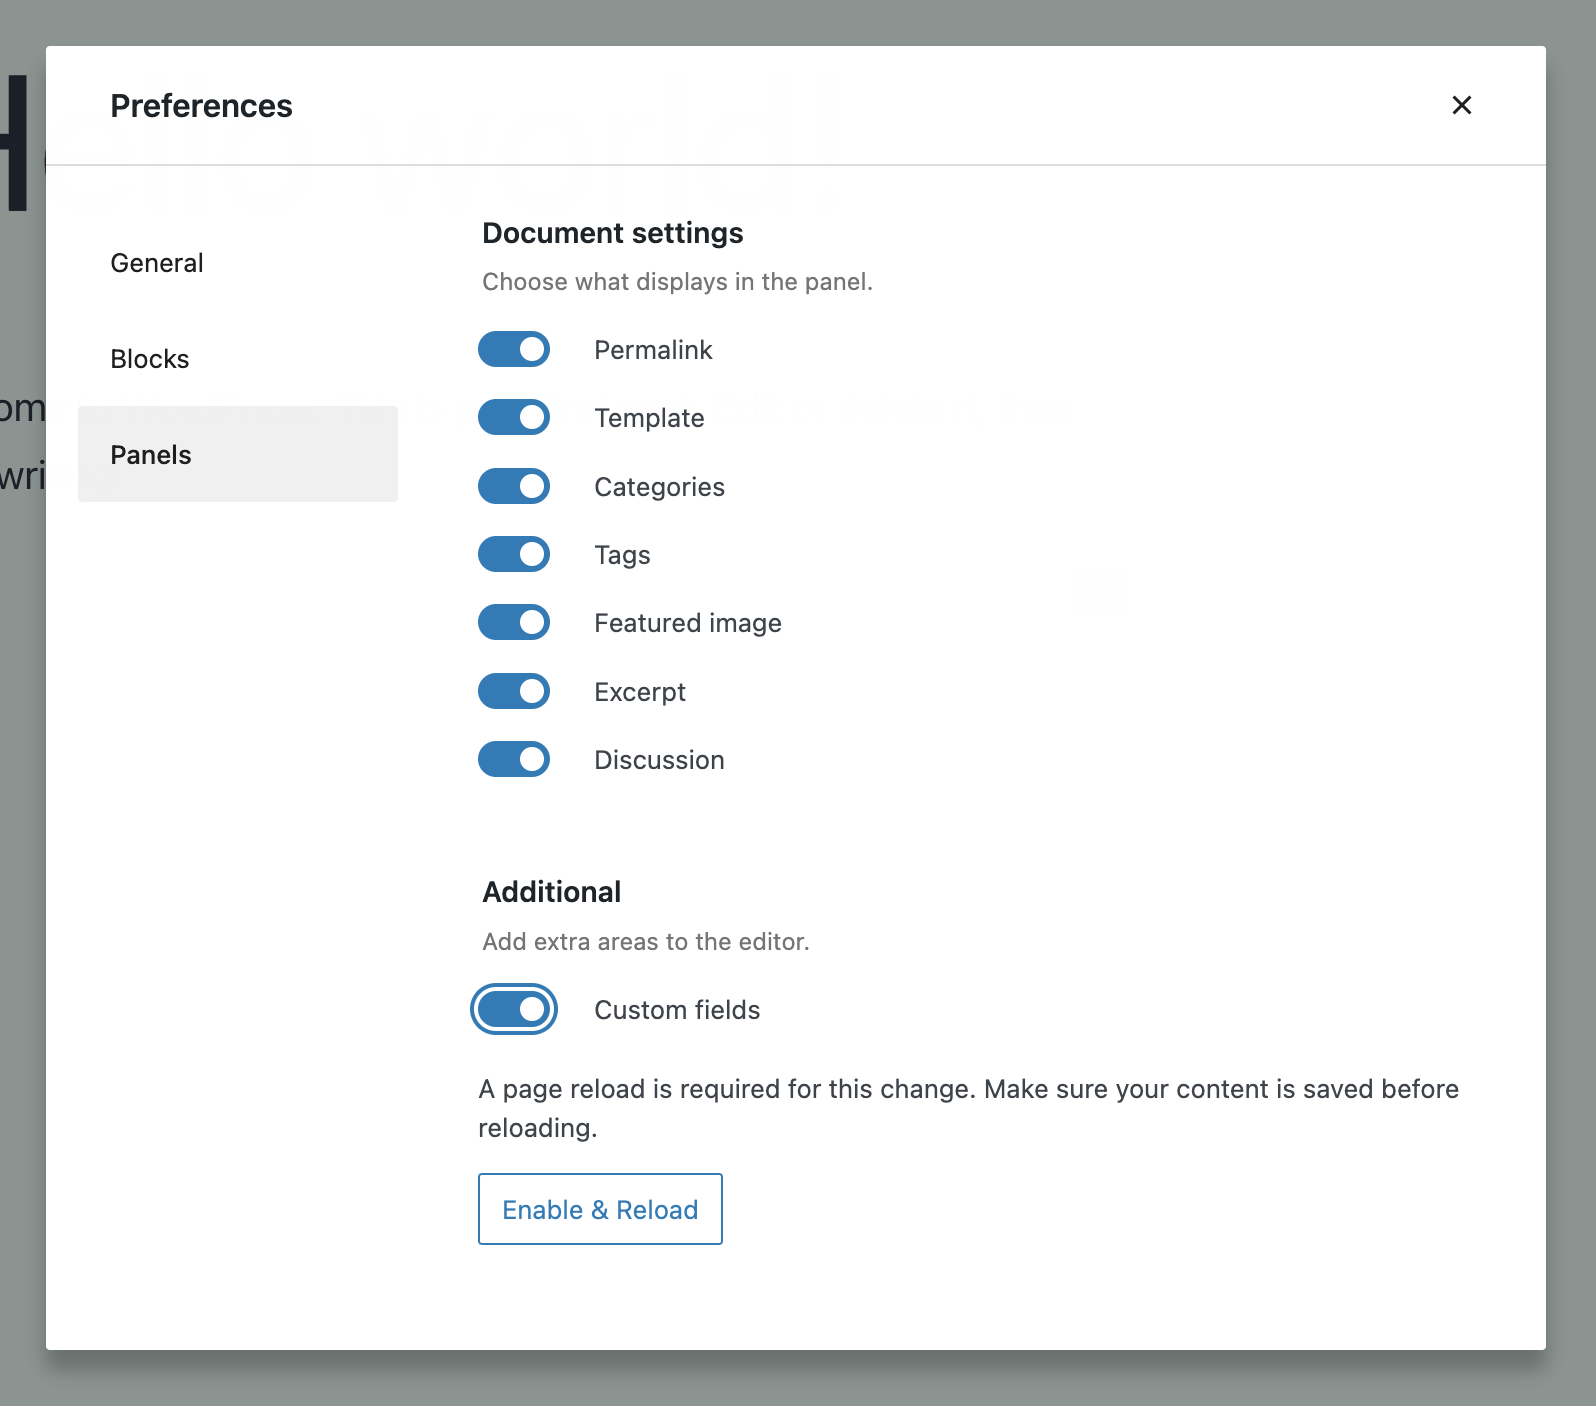Click the Additional section heading
The width and height of the screenshot is (1596, 1406).
[552, 892]
